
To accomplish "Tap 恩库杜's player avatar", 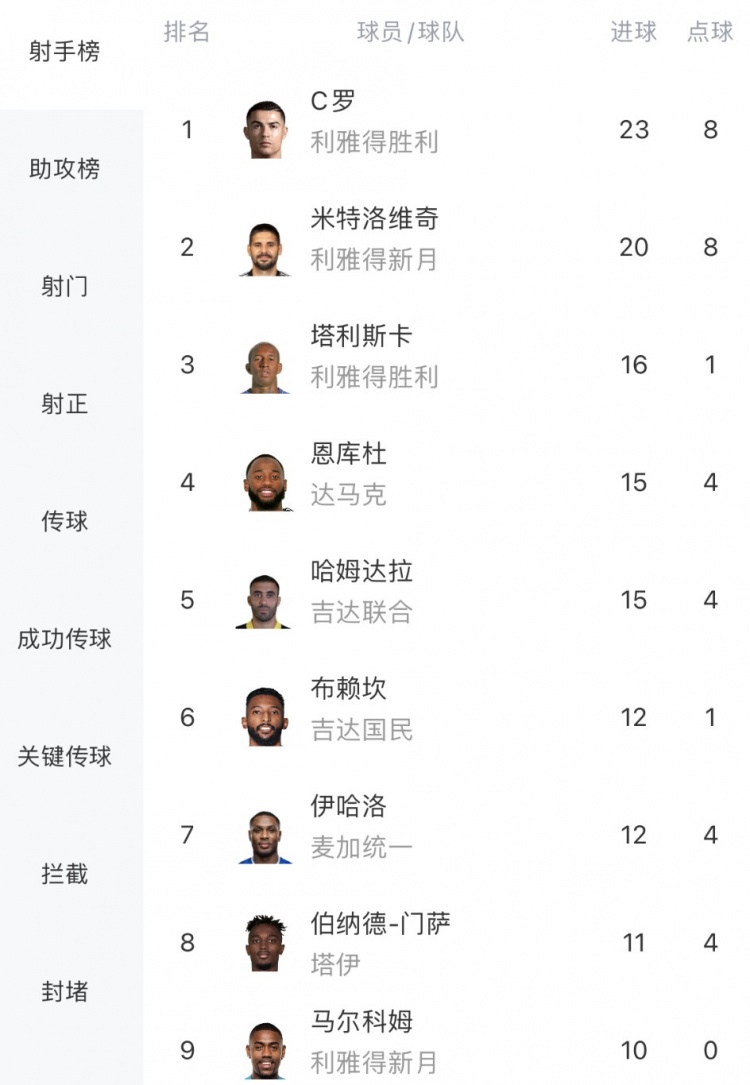I will tap(265, 483).
